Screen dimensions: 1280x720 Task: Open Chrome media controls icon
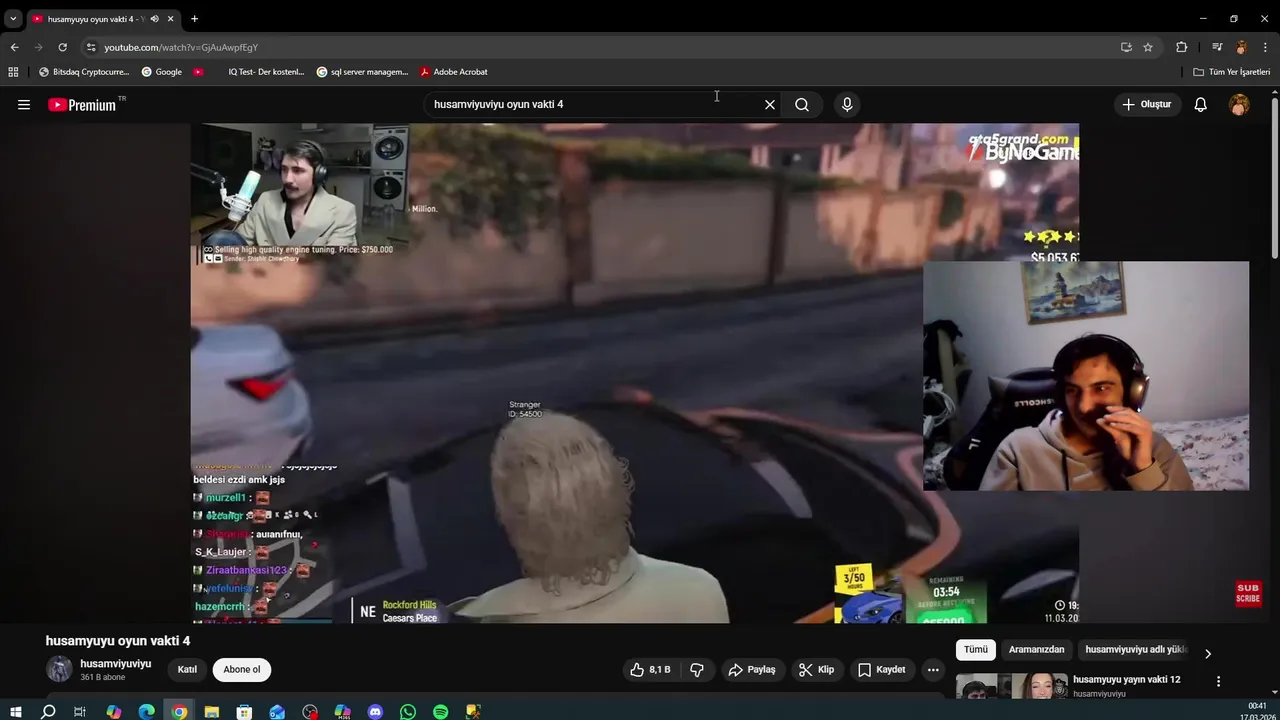[x=1217, y=47]
